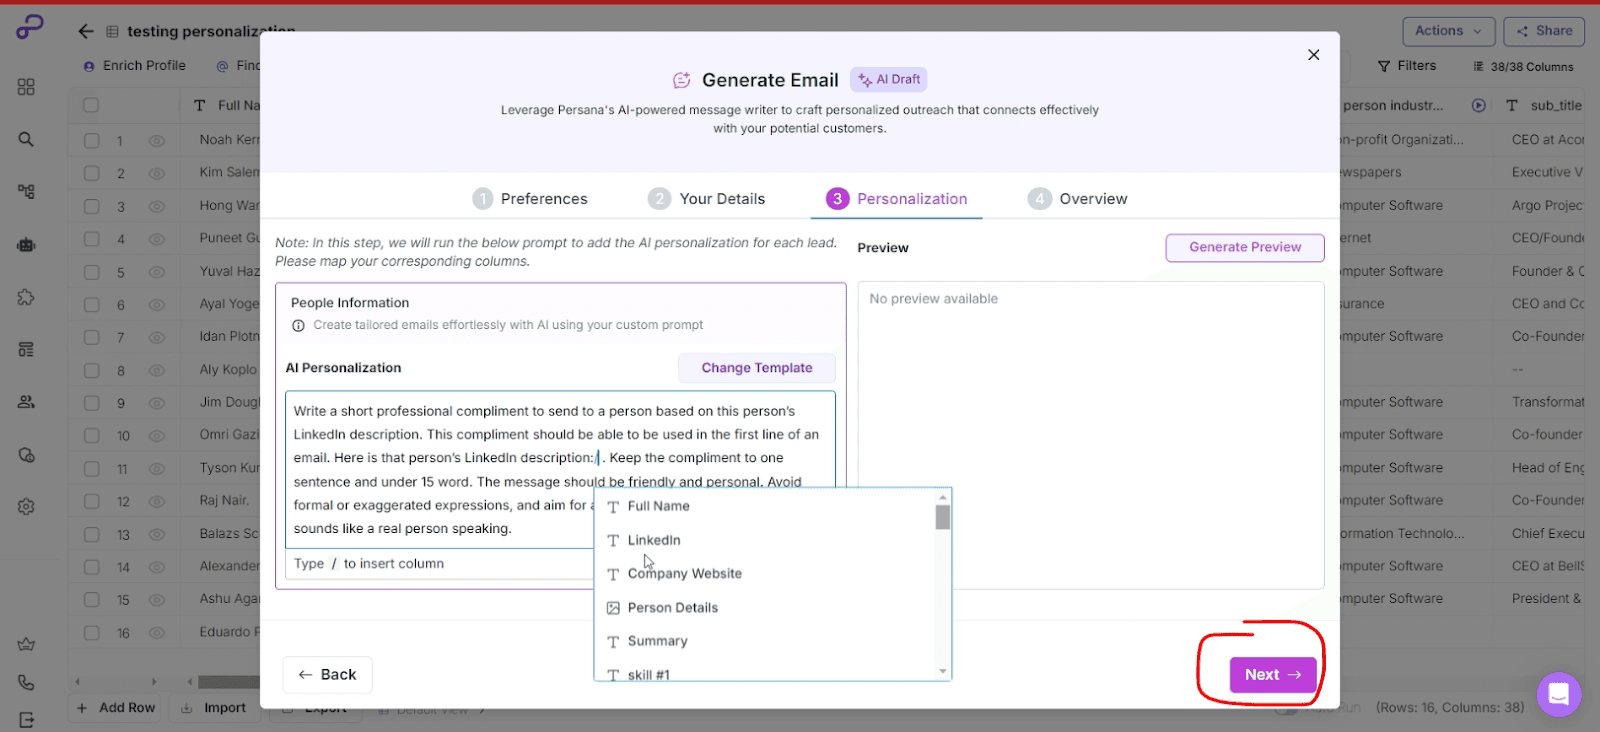Open the Enrich Profile menu item
The image size is (1600, 732).
coord(135,66)
